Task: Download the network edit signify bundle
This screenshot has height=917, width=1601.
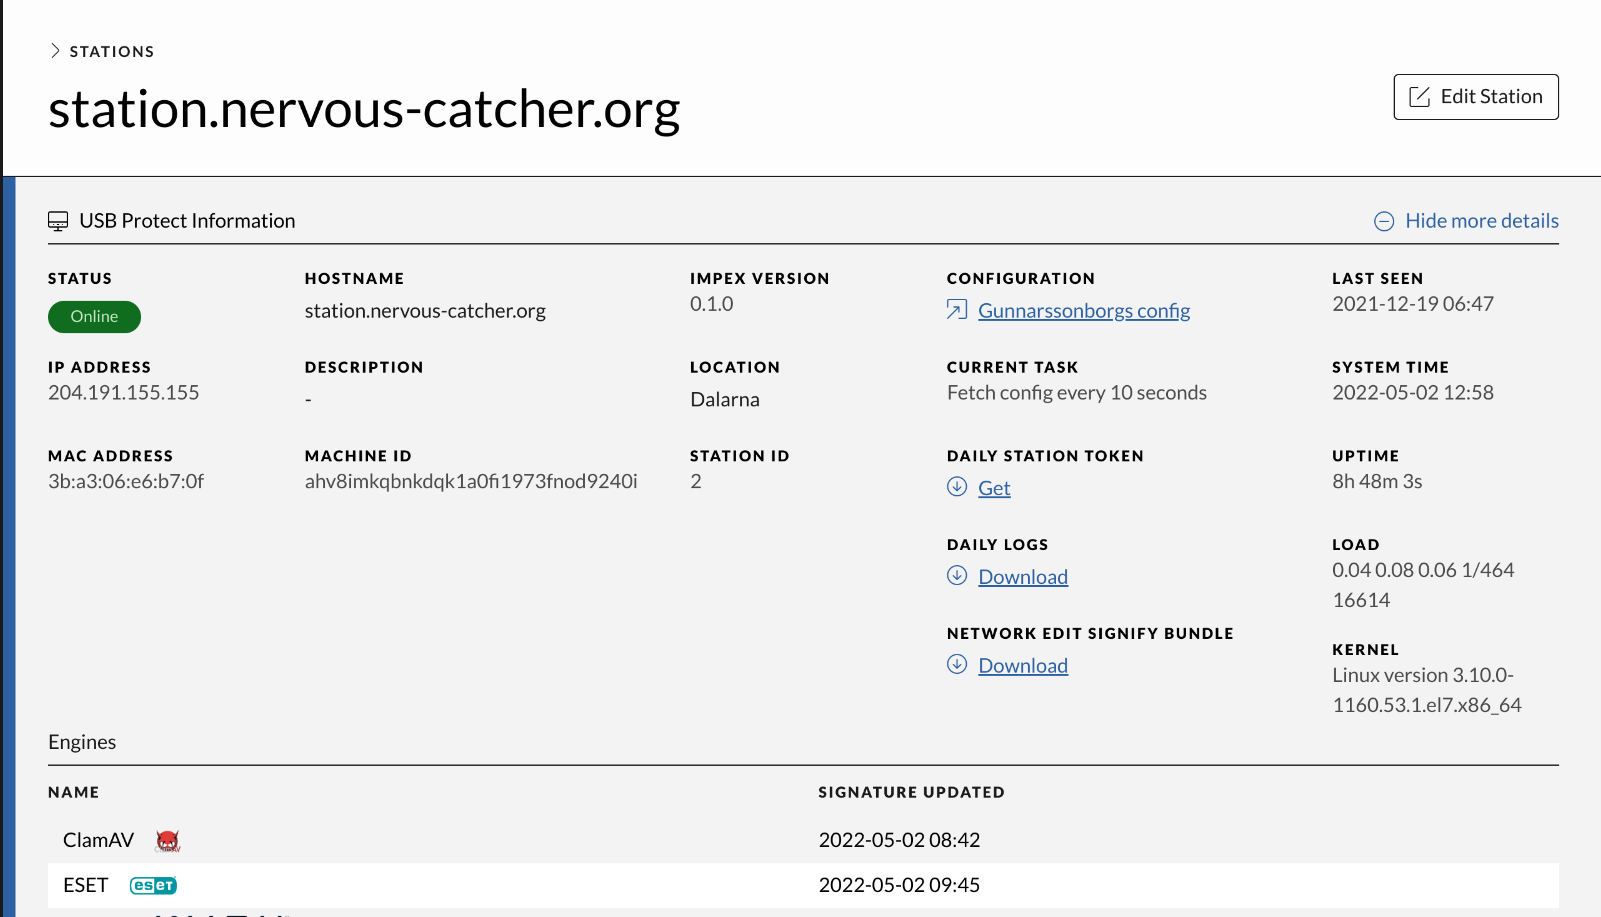Action: (x=1023, y=666)
